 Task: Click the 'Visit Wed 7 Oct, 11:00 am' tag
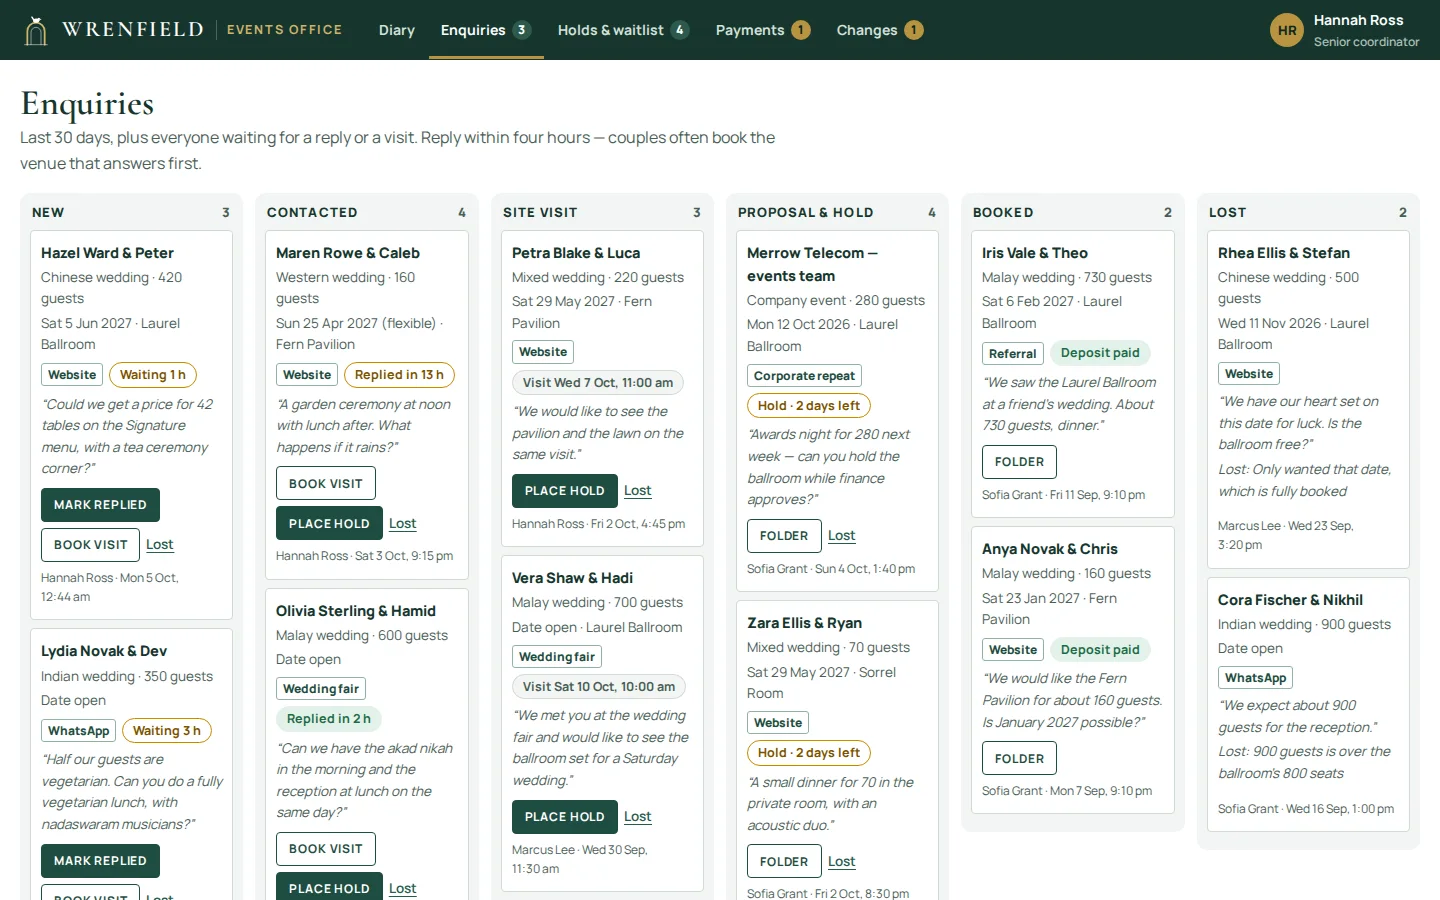[x=598, y=383]
